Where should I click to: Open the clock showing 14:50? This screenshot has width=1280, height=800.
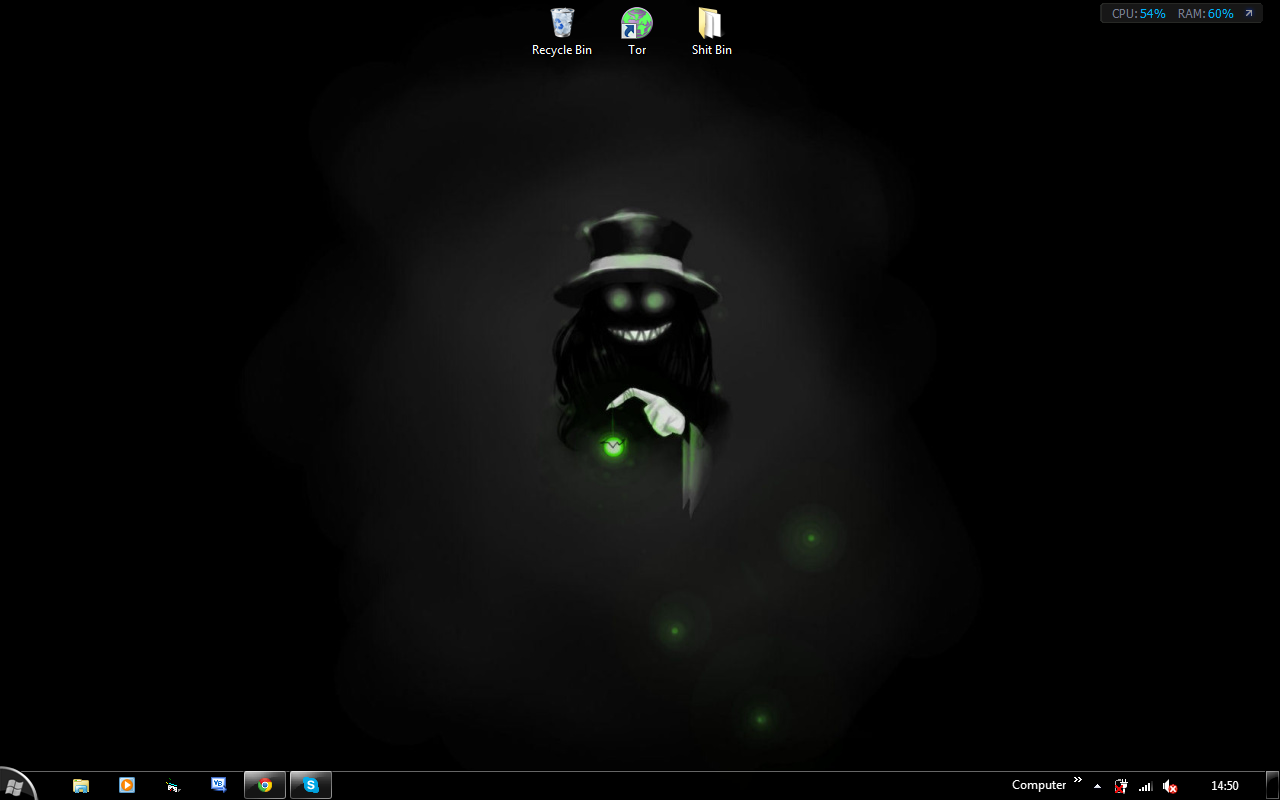coord(1225,786)
